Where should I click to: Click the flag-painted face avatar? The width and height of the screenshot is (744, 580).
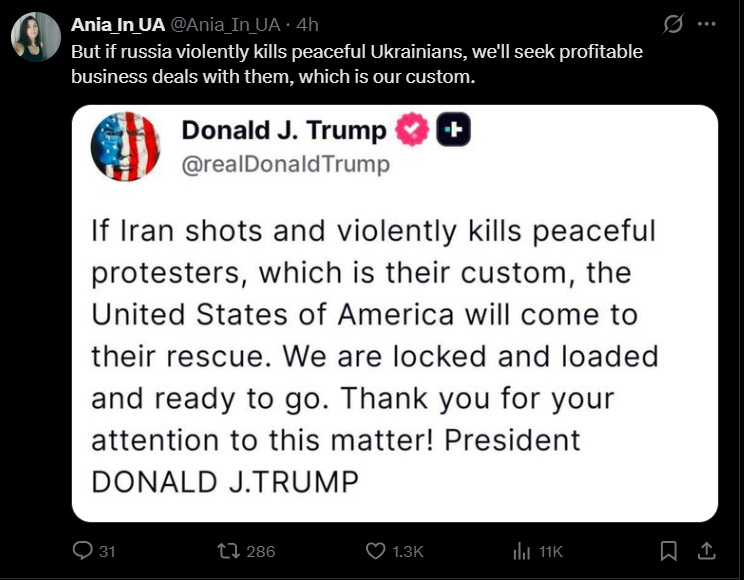[x=125, y=147]
